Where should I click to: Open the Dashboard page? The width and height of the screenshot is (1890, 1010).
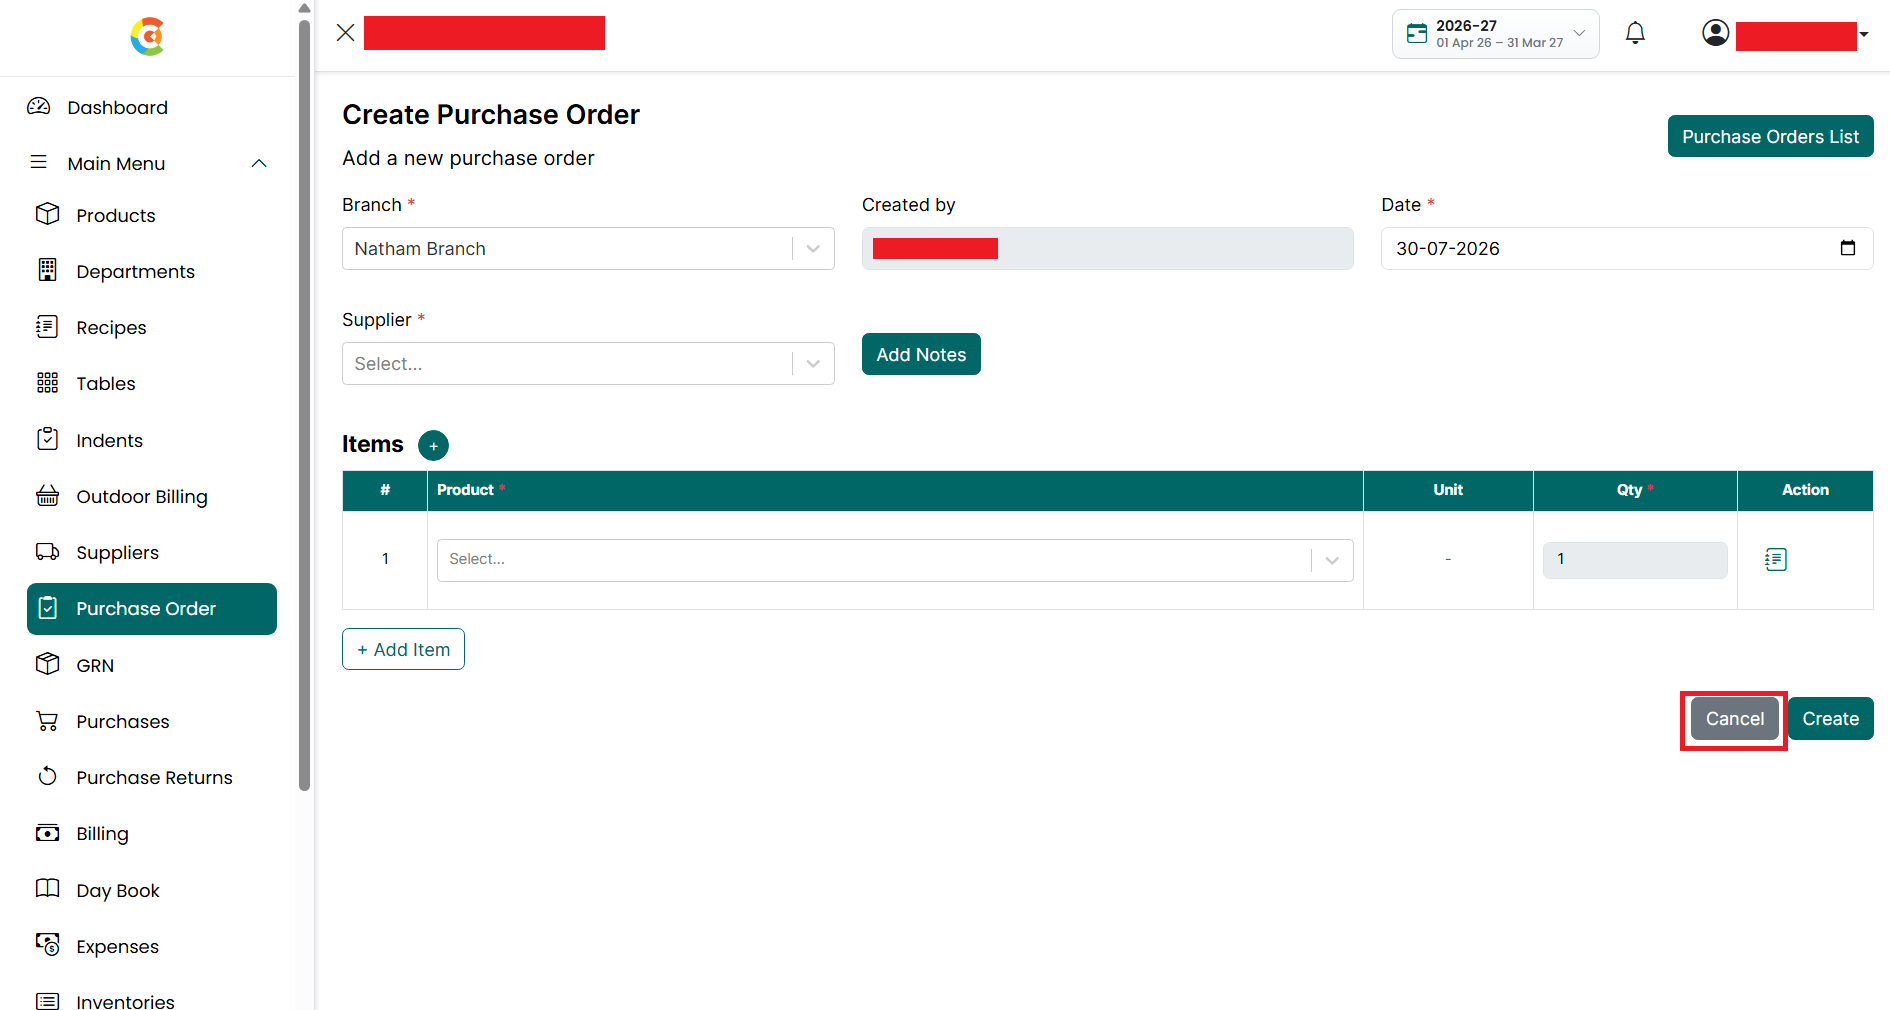[x=117, y=107]
